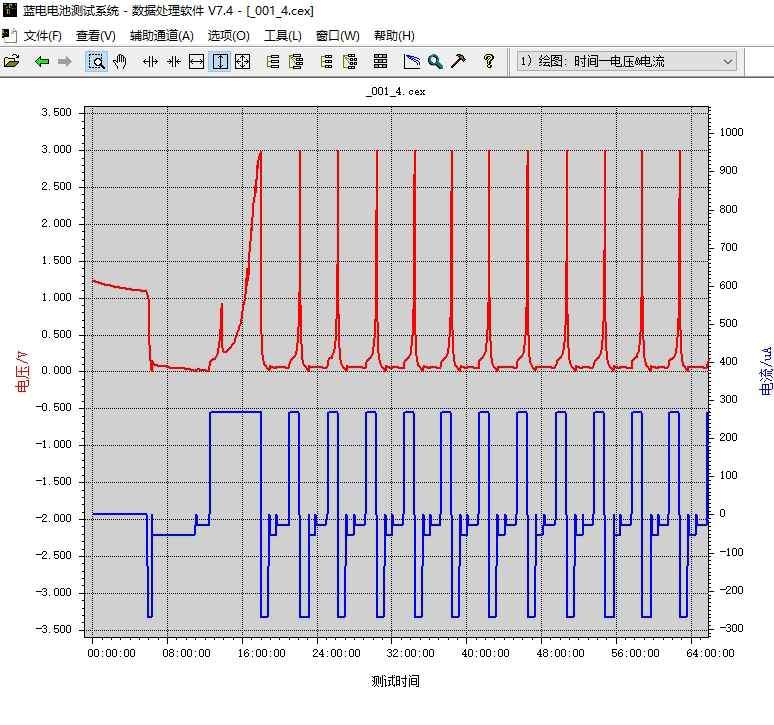Click the open file folder icon
This screenshot has height=725, width=774.
coord(12,61)
